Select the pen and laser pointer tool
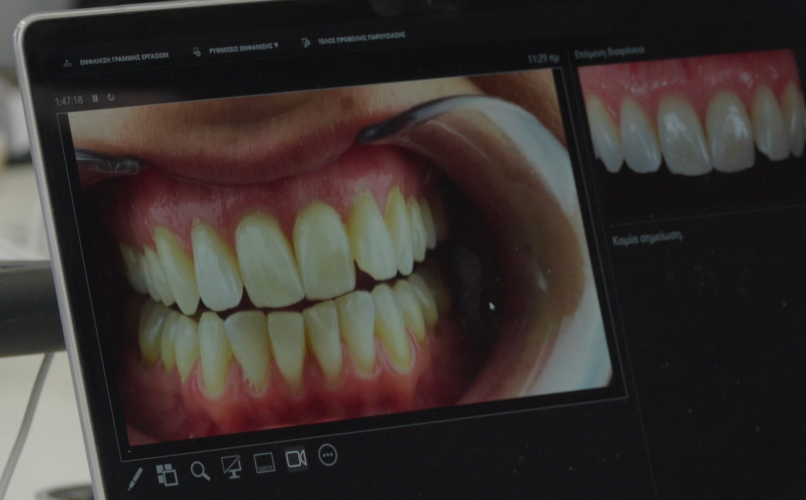This screenshot has height=500, width=806. pos(135,478)
